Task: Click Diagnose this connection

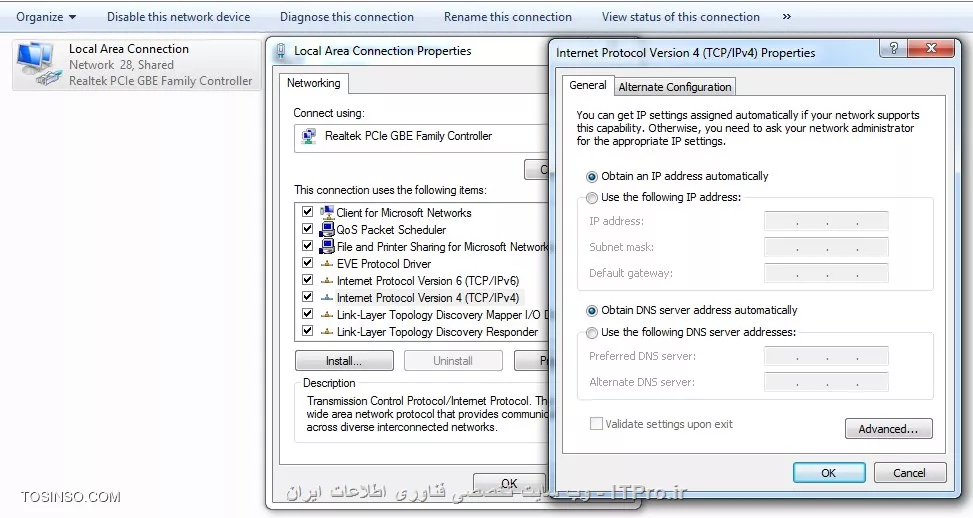Action: [347, 17]
